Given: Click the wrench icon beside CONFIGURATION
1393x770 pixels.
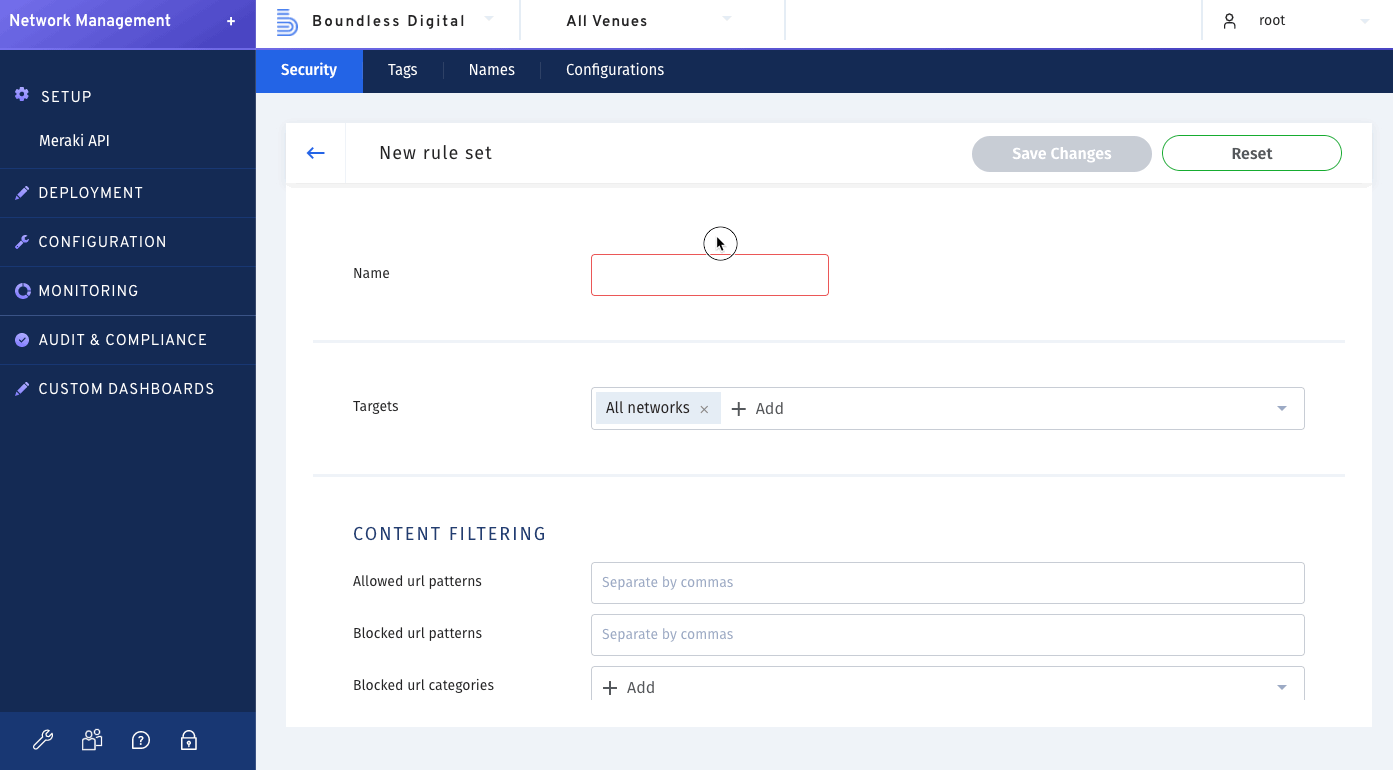Looking at the screenshot, I should (22, 242).
